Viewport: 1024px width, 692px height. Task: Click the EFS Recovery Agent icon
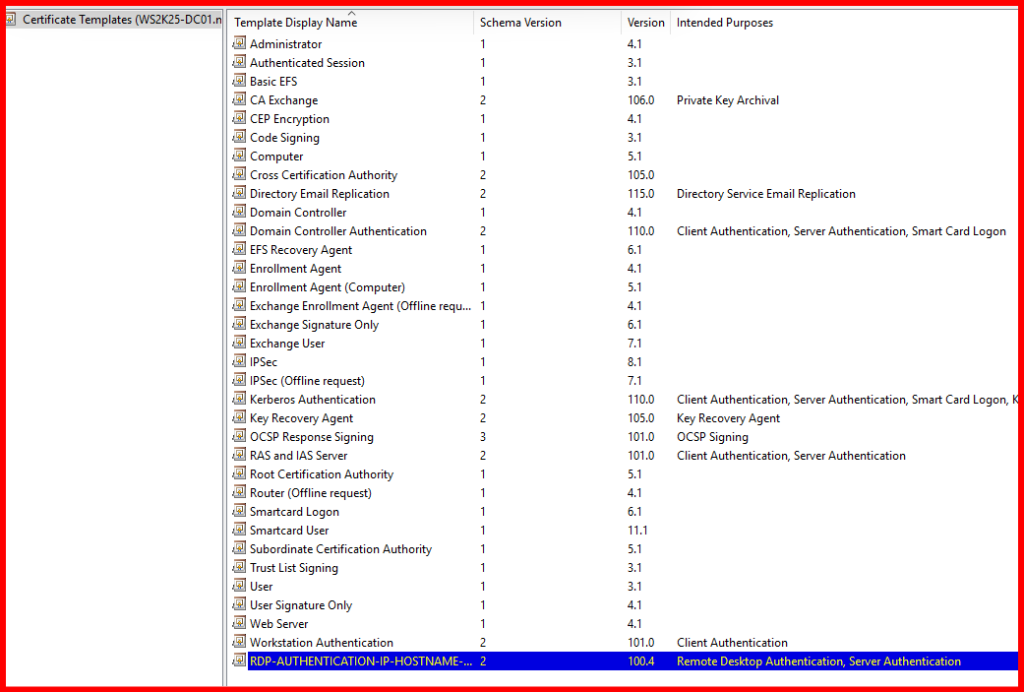[x=239, y=250]
